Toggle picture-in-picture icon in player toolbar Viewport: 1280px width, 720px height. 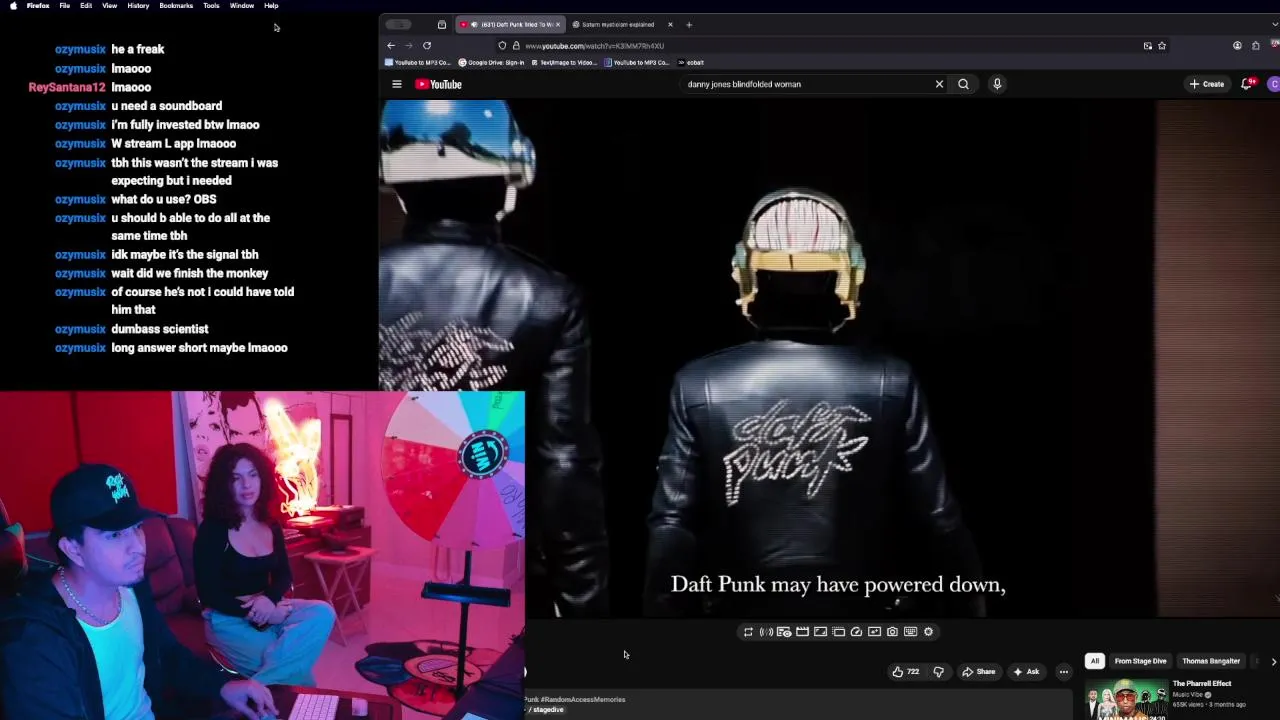820,632
